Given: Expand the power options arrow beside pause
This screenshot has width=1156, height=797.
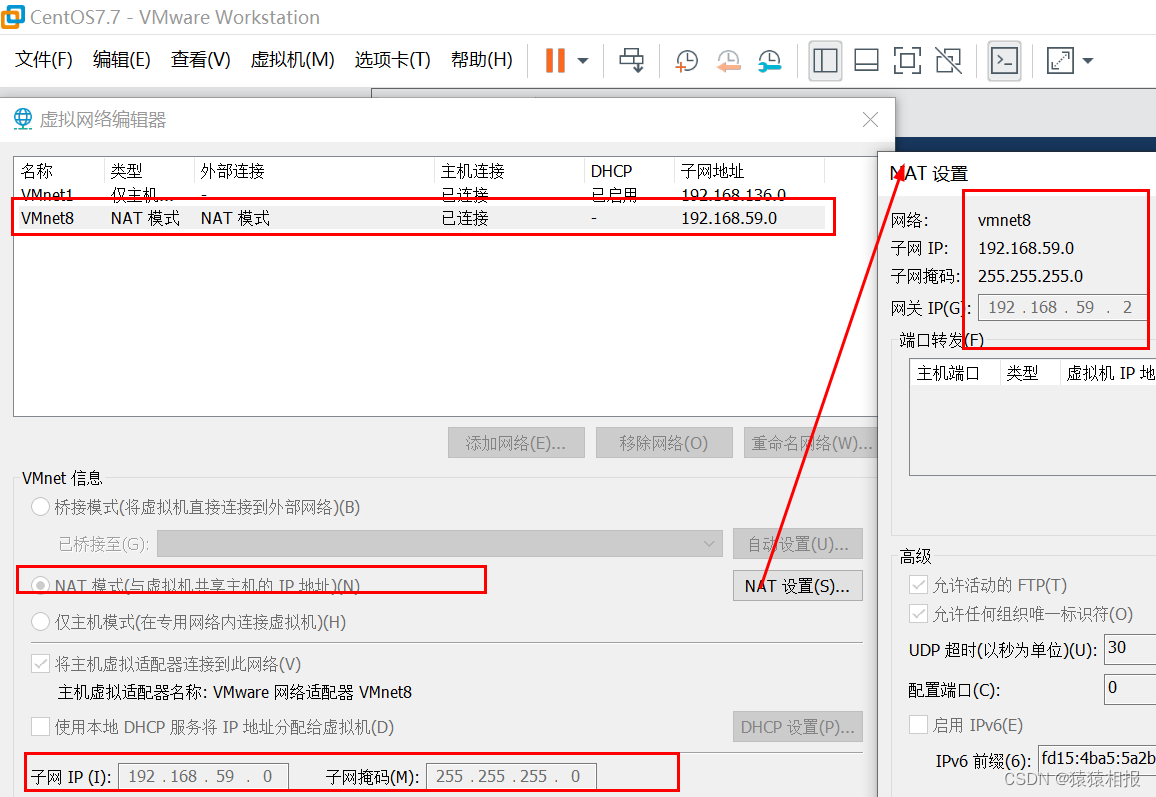Looking at the screenshot, I should tap(582, 60).
